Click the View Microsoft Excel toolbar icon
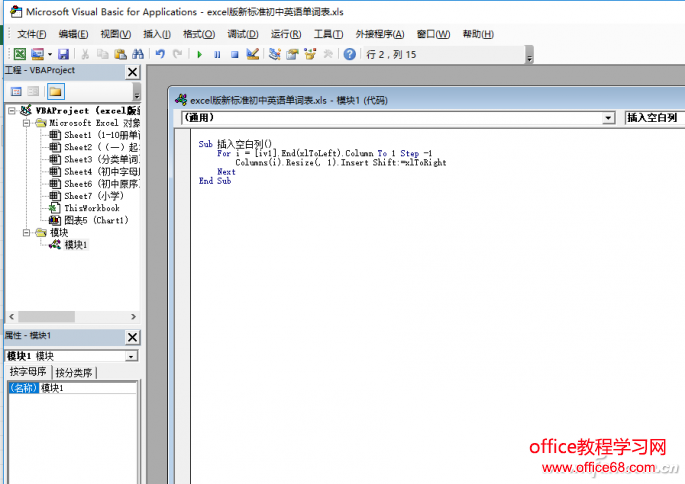 click(x=20, y=54)
